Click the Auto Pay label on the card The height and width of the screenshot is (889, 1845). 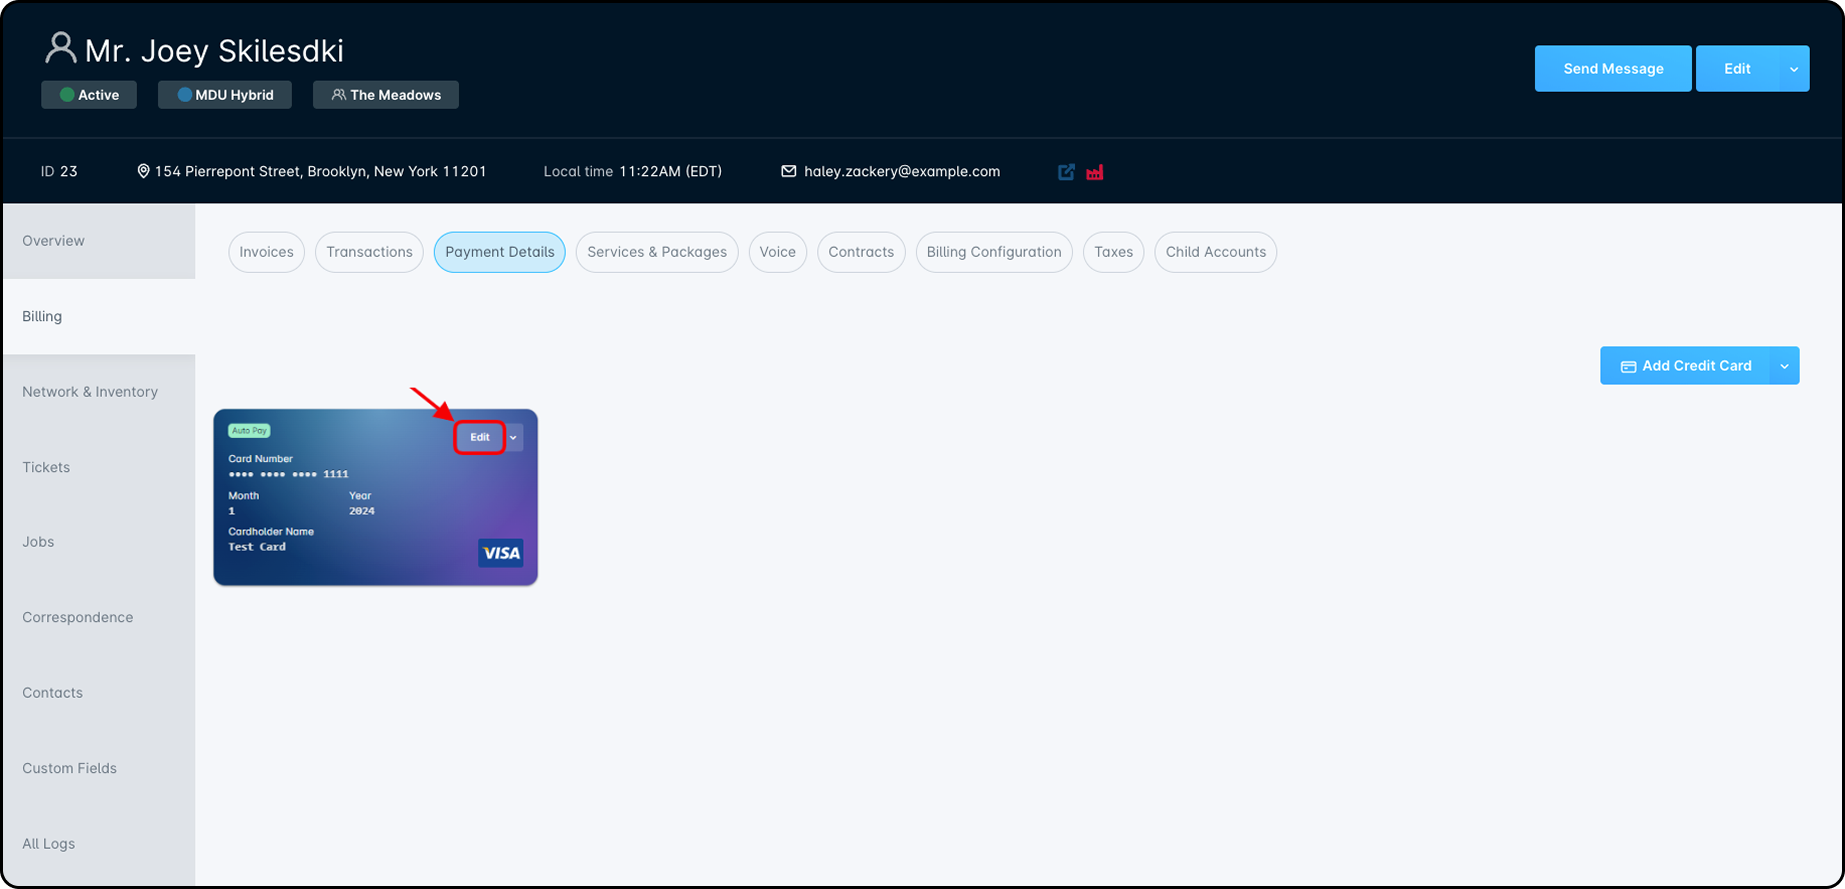click(249, 431)
